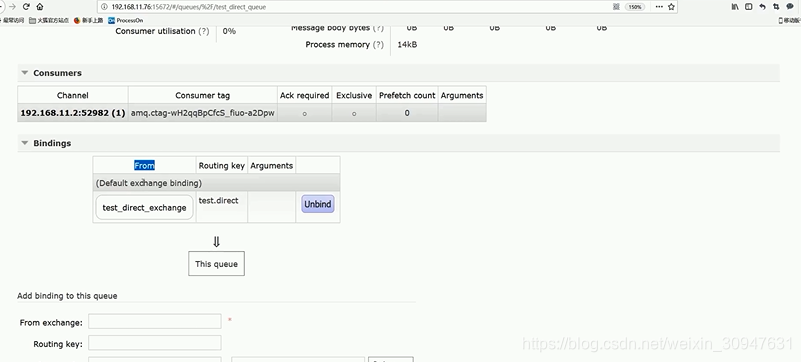Click the Unbind button
The height and width of the screenshot is (362, 801).
tap(318, 204)
